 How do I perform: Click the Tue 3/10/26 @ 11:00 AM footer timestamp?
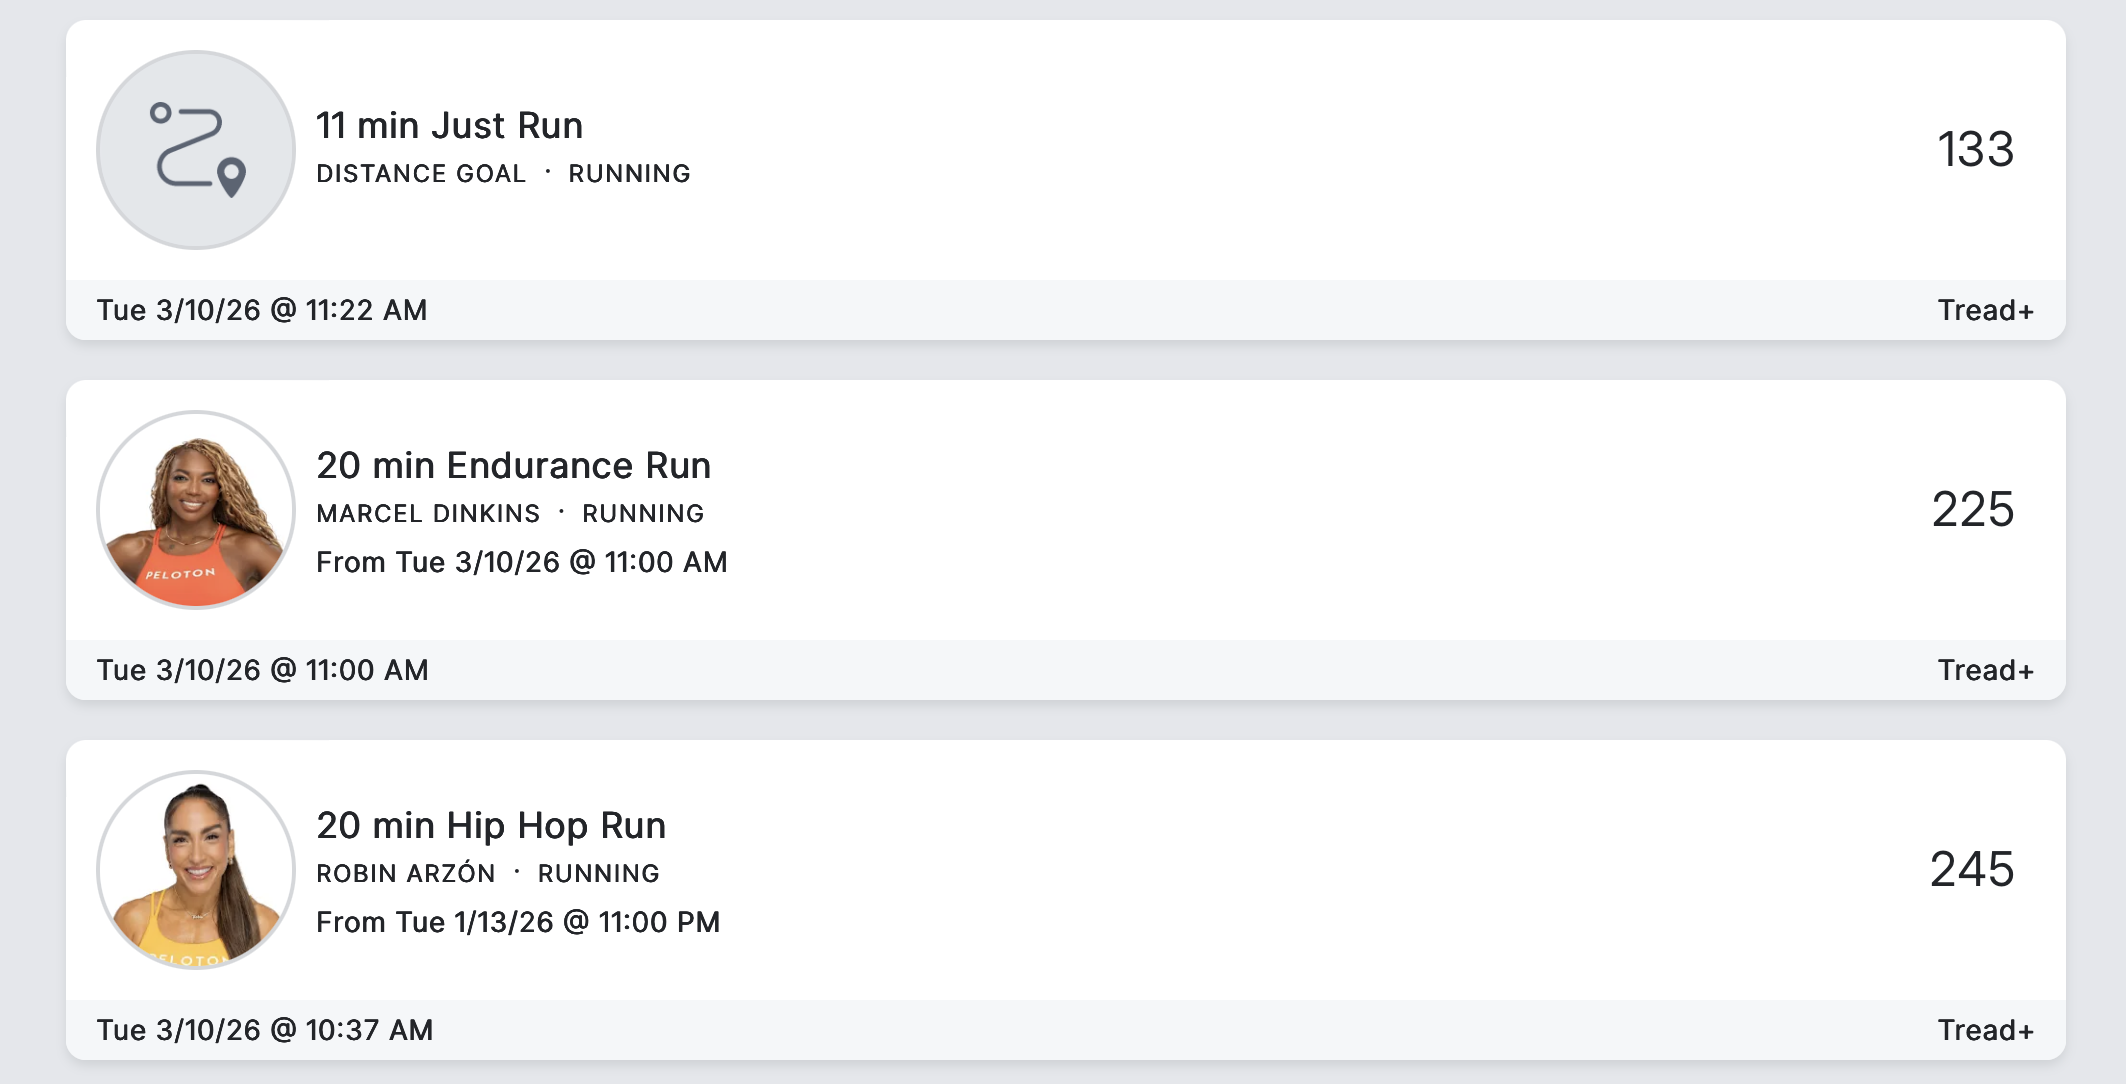point(262,670)
